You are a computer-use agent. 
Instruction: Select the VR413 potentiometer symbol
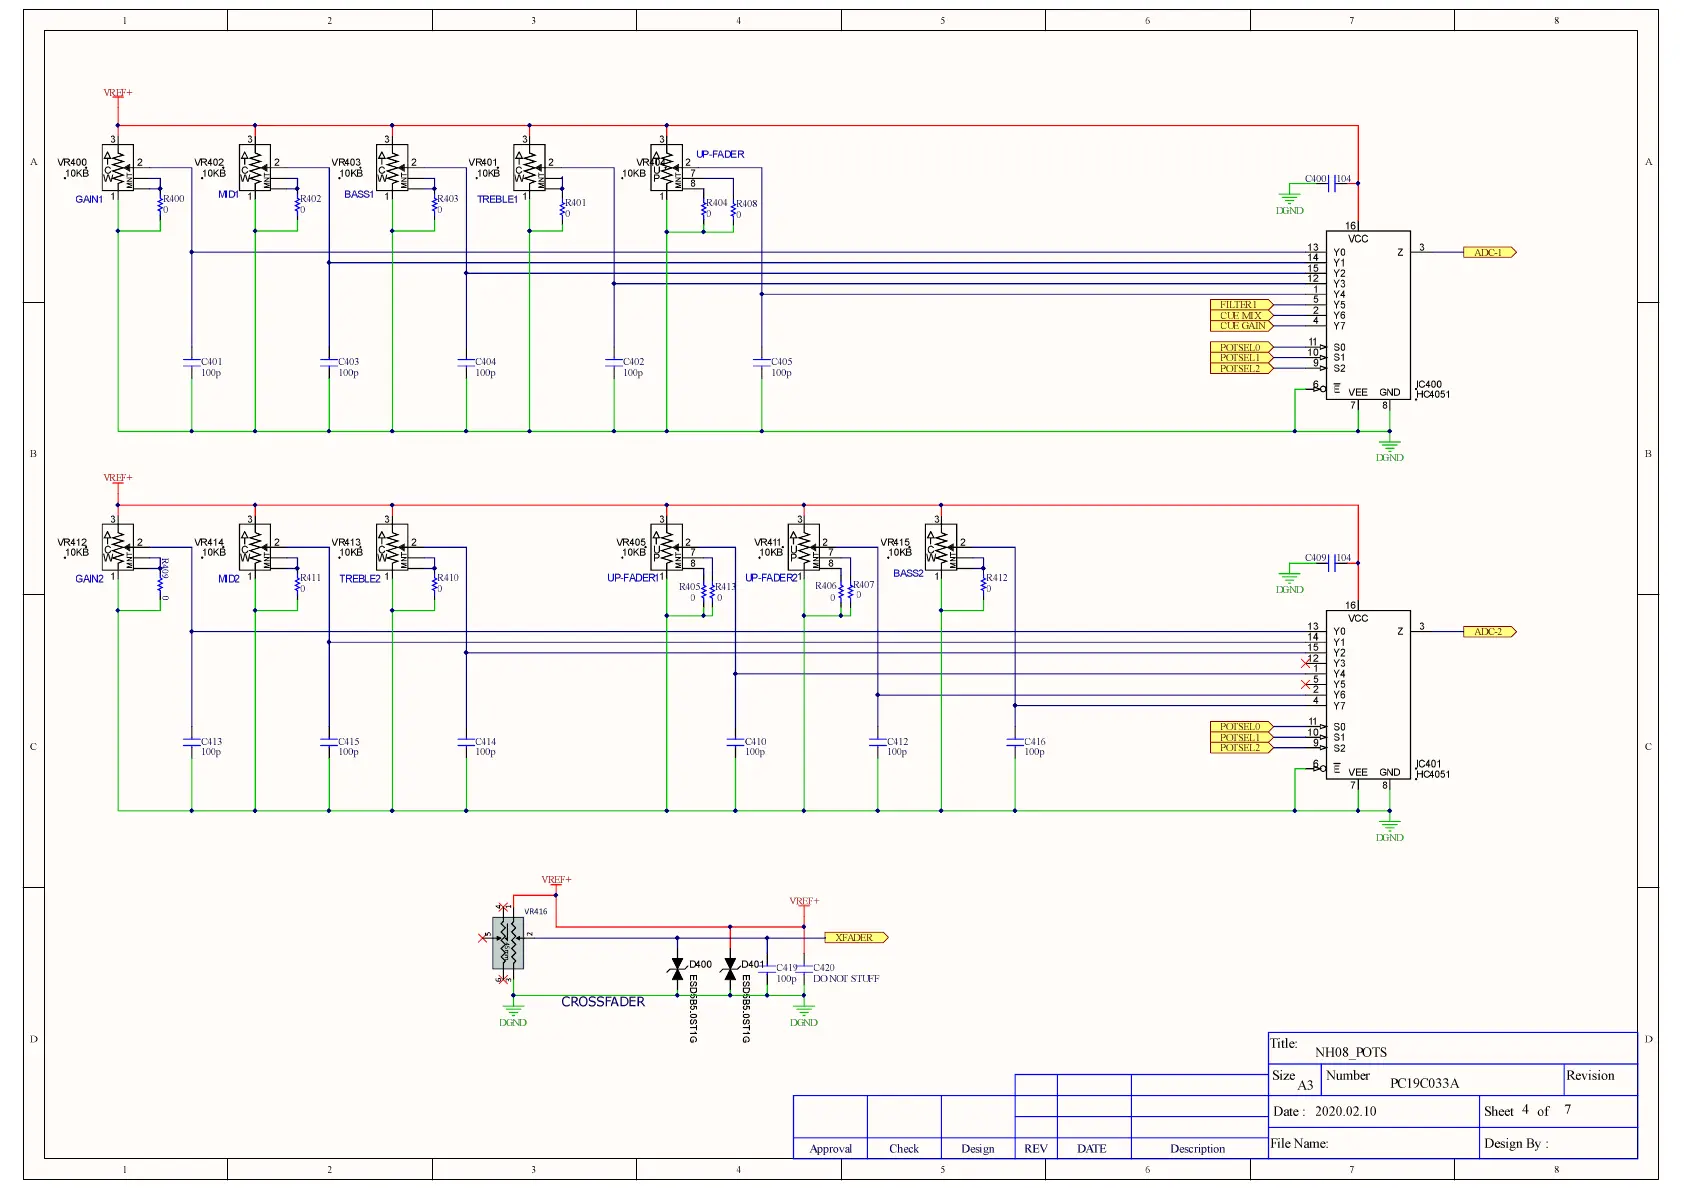click(392, 547)
